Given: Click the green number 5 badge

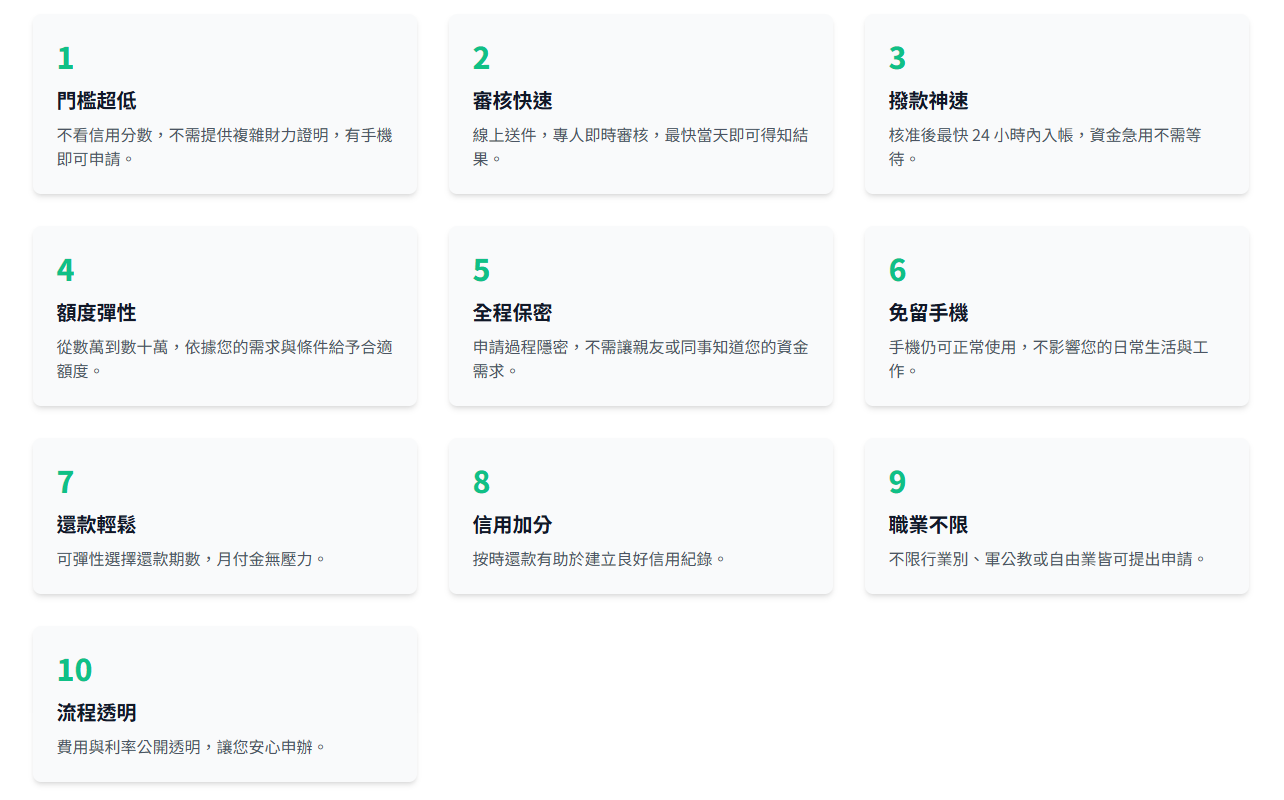Looking at the screenshot, I should (x=481, y=271).
